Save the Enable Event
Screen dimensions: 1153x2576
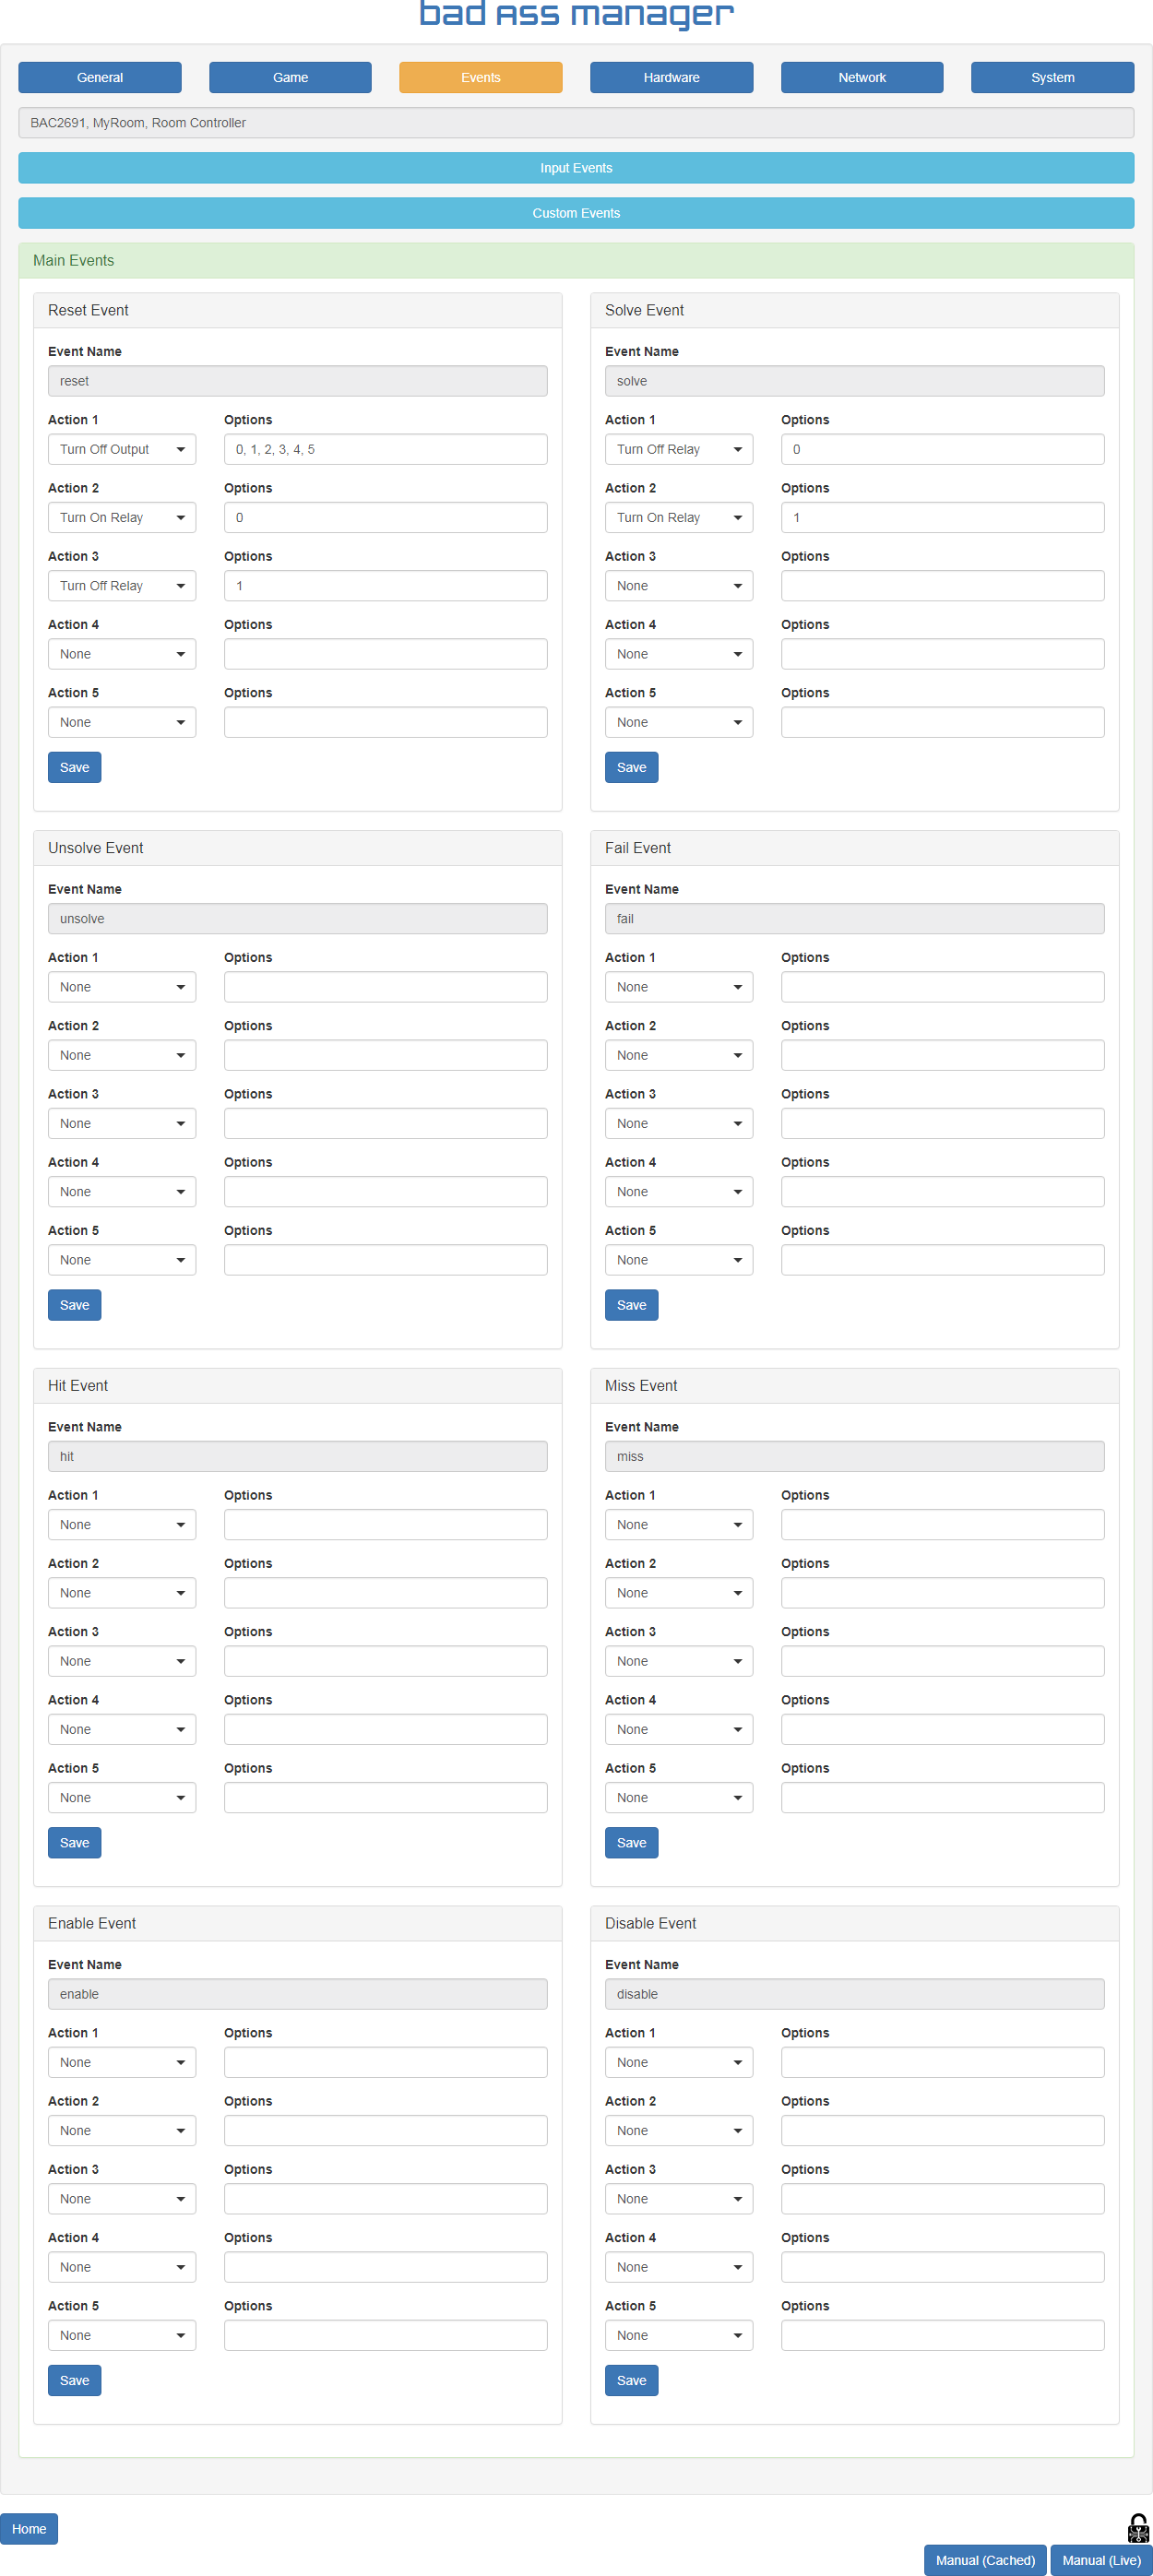click(75, 2380)
